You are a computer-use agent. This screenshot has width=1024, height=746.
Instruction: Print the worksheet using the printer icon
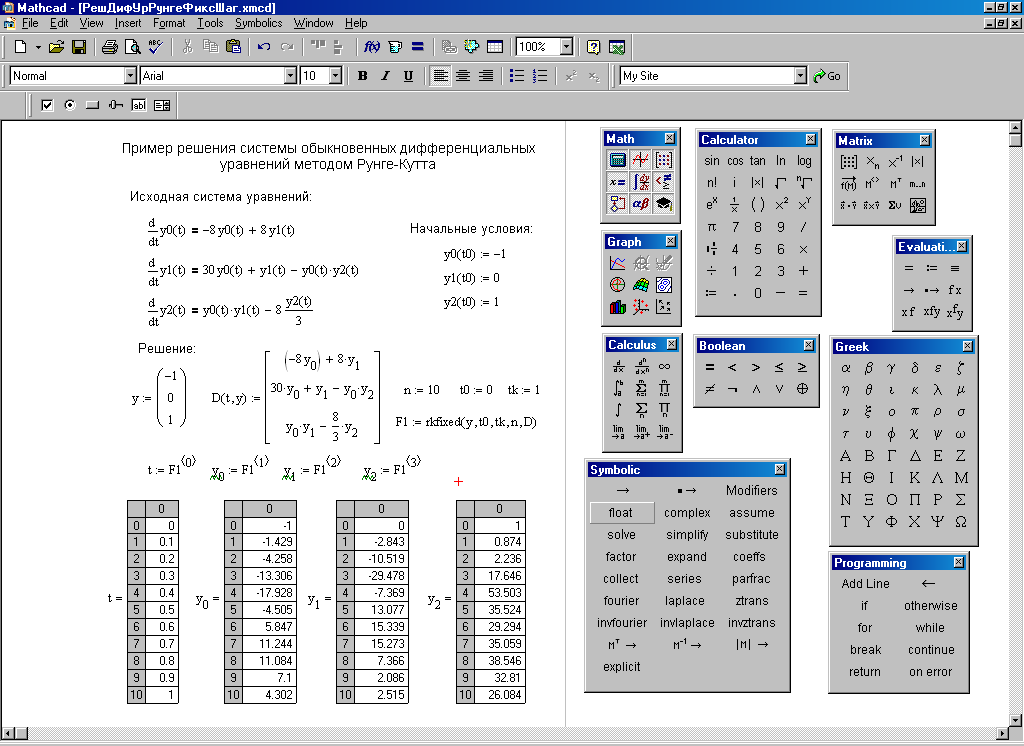[x=110, y=47]
